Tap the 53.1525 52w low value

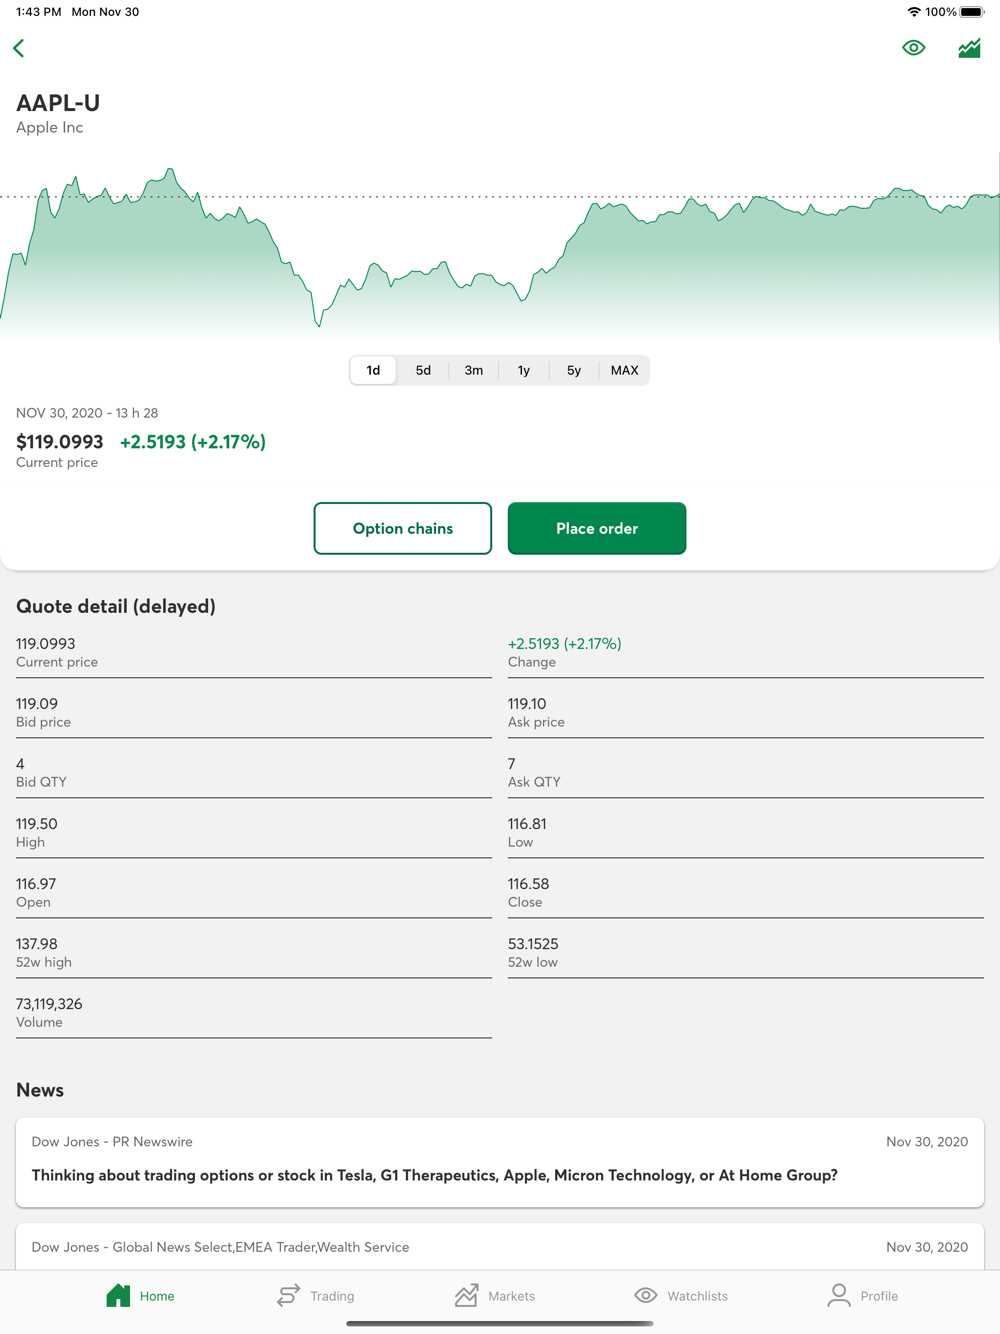(x=533, y=944)
